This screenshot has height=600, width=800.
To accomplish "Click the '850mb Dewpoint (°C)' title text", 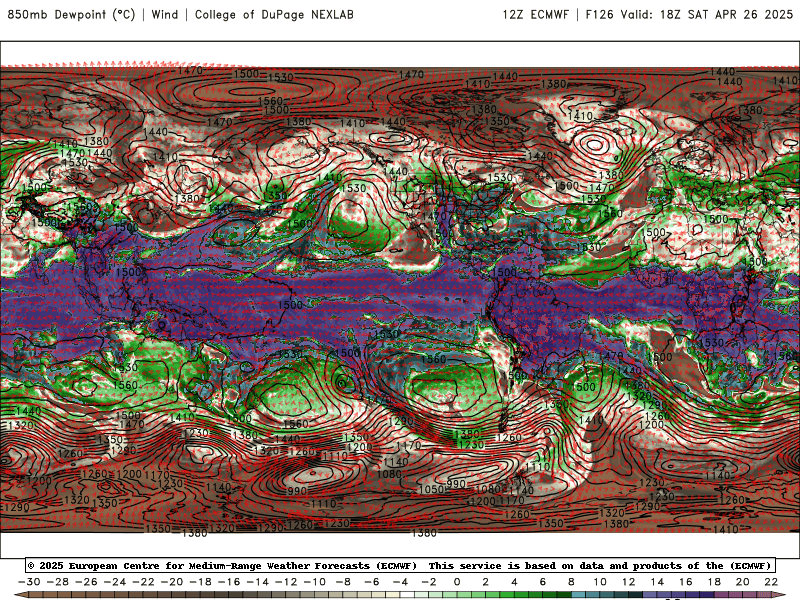I will click(71, 14).
